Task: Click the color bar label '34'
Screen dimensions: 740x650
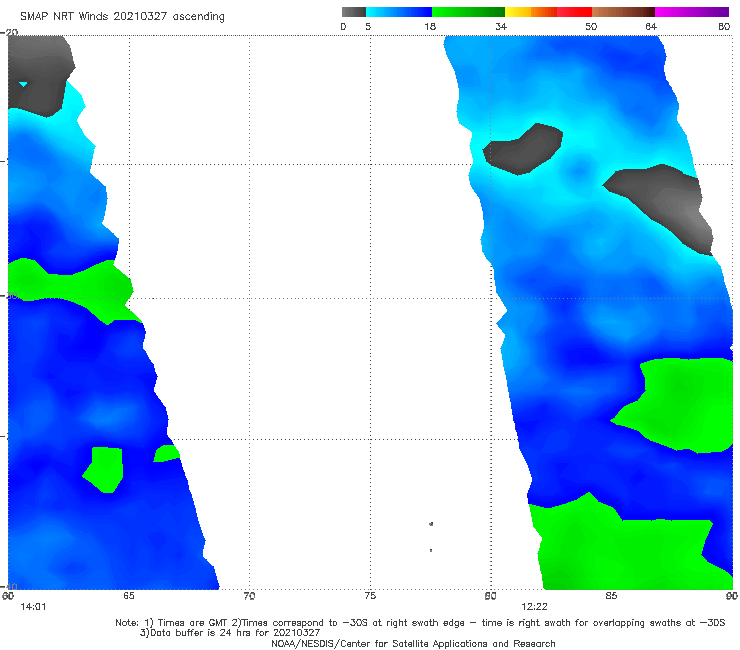Action: (x=501, y=27)
